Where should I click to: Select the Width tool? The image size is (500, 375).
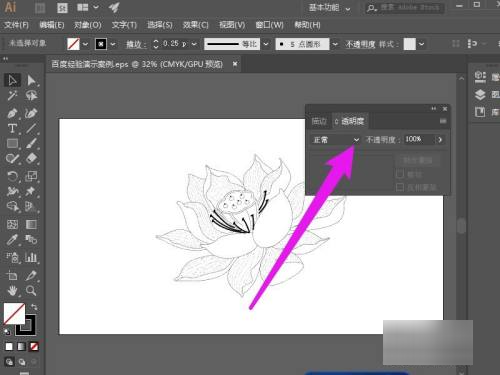coord(12,191)
